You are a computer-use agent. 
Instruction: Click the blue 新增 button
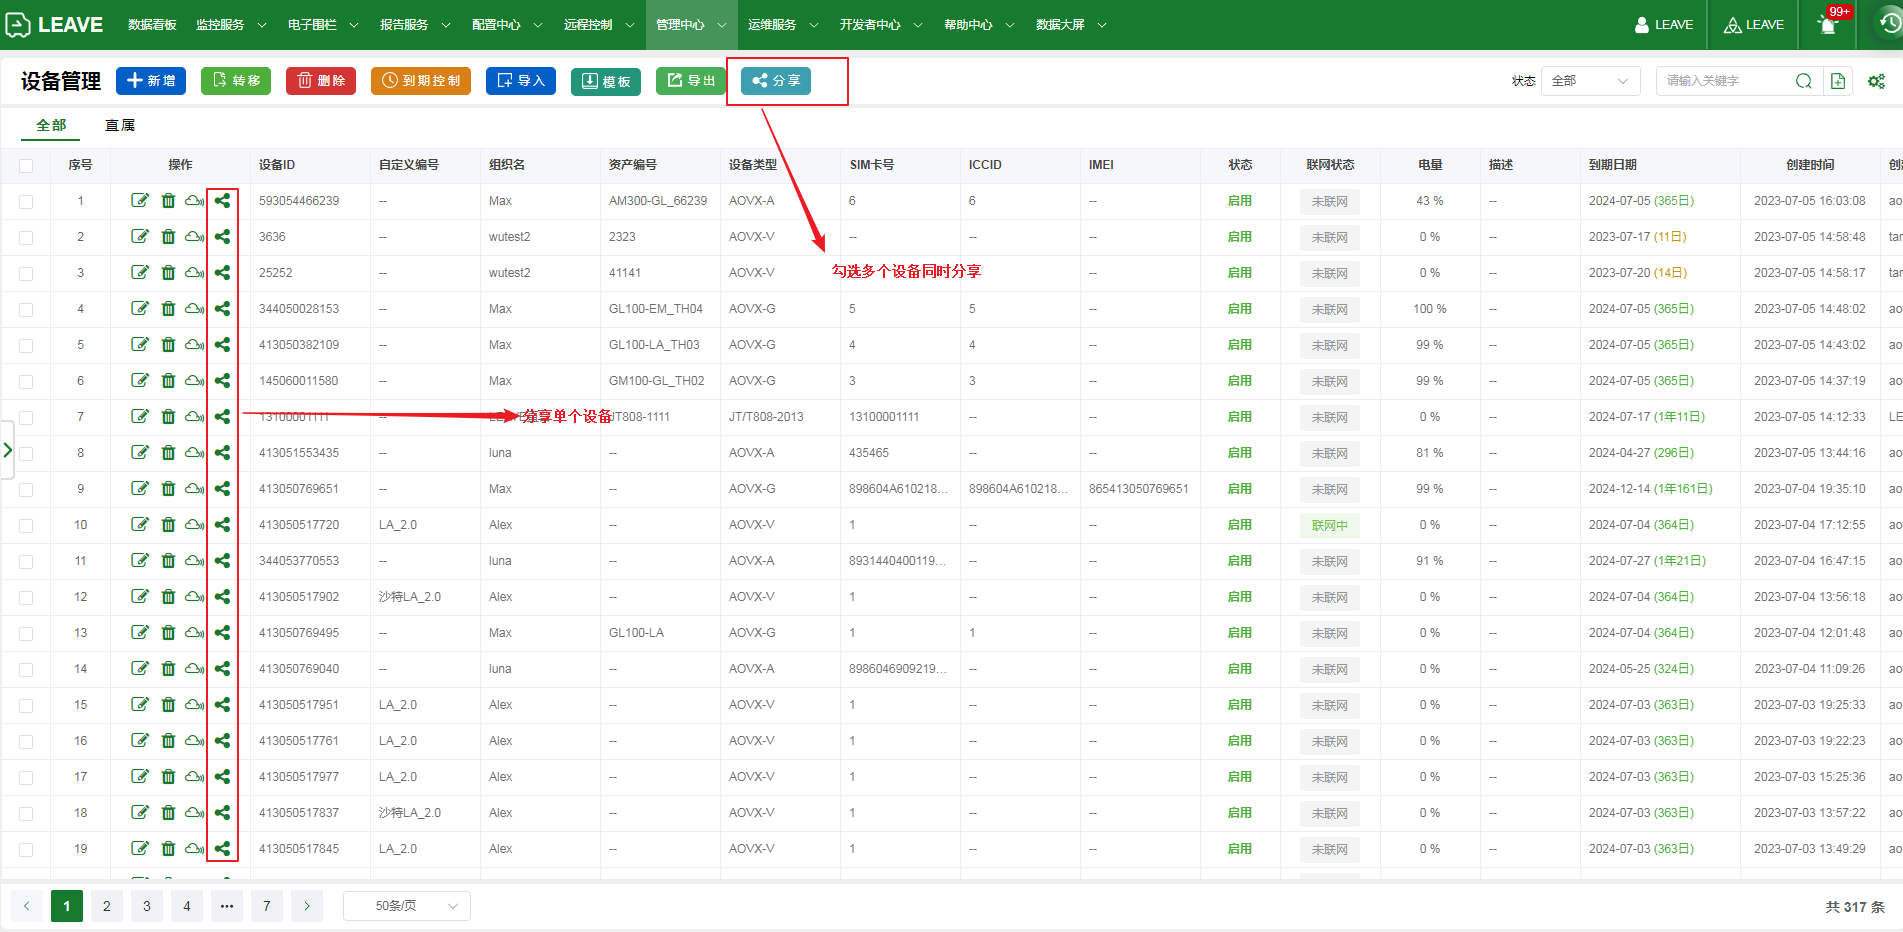pos(151,81)
